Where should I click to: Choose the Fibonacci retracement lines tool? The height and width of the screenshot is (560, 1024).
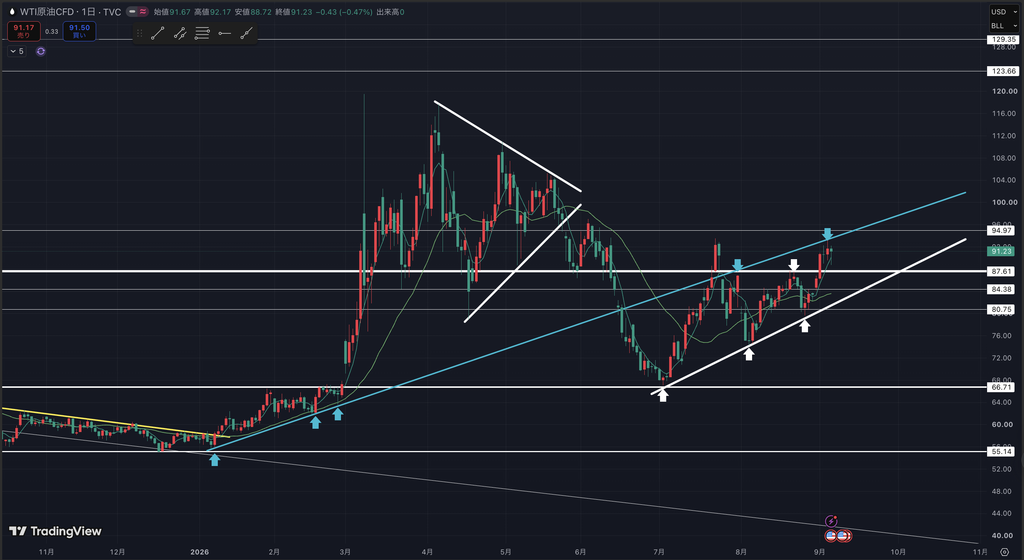pos(202,33)
